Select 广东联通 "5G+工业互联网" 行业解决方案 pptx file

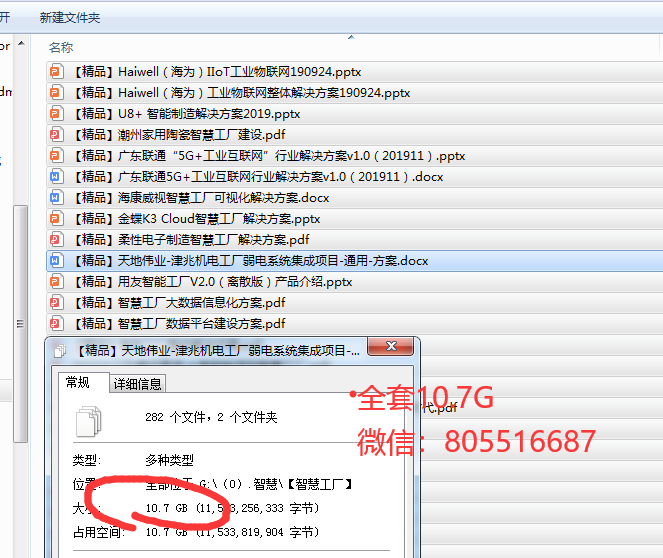coord(355,156)
